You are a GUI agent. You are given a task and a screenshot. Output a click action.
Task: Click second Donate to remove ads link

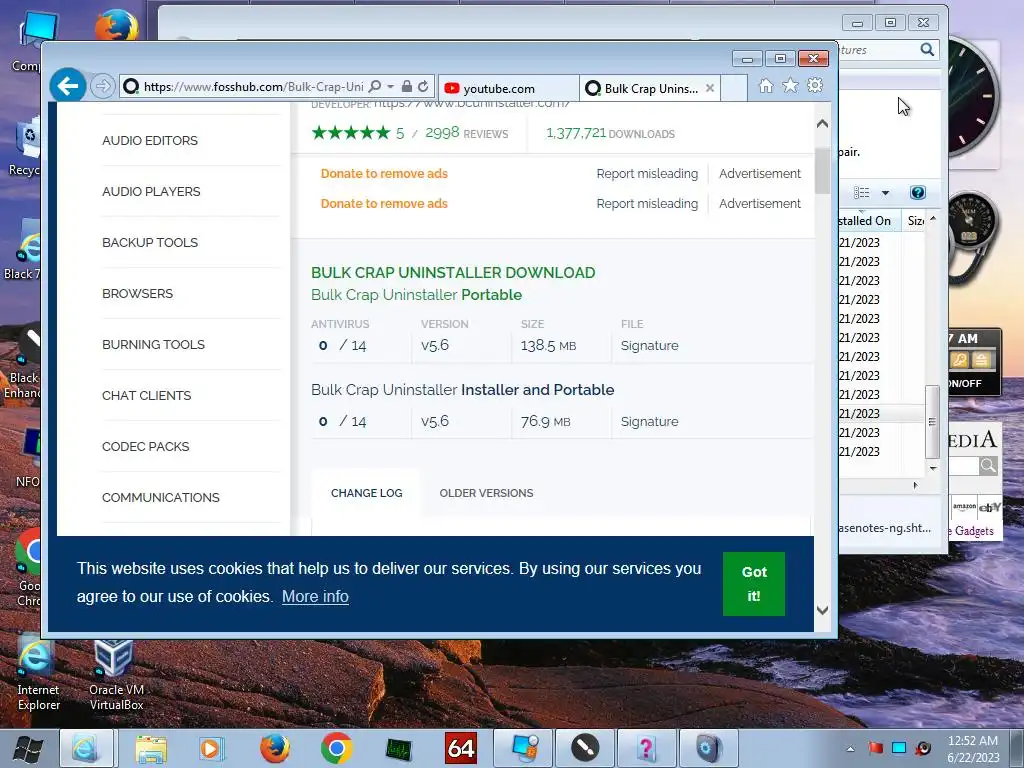coord(384,204)
